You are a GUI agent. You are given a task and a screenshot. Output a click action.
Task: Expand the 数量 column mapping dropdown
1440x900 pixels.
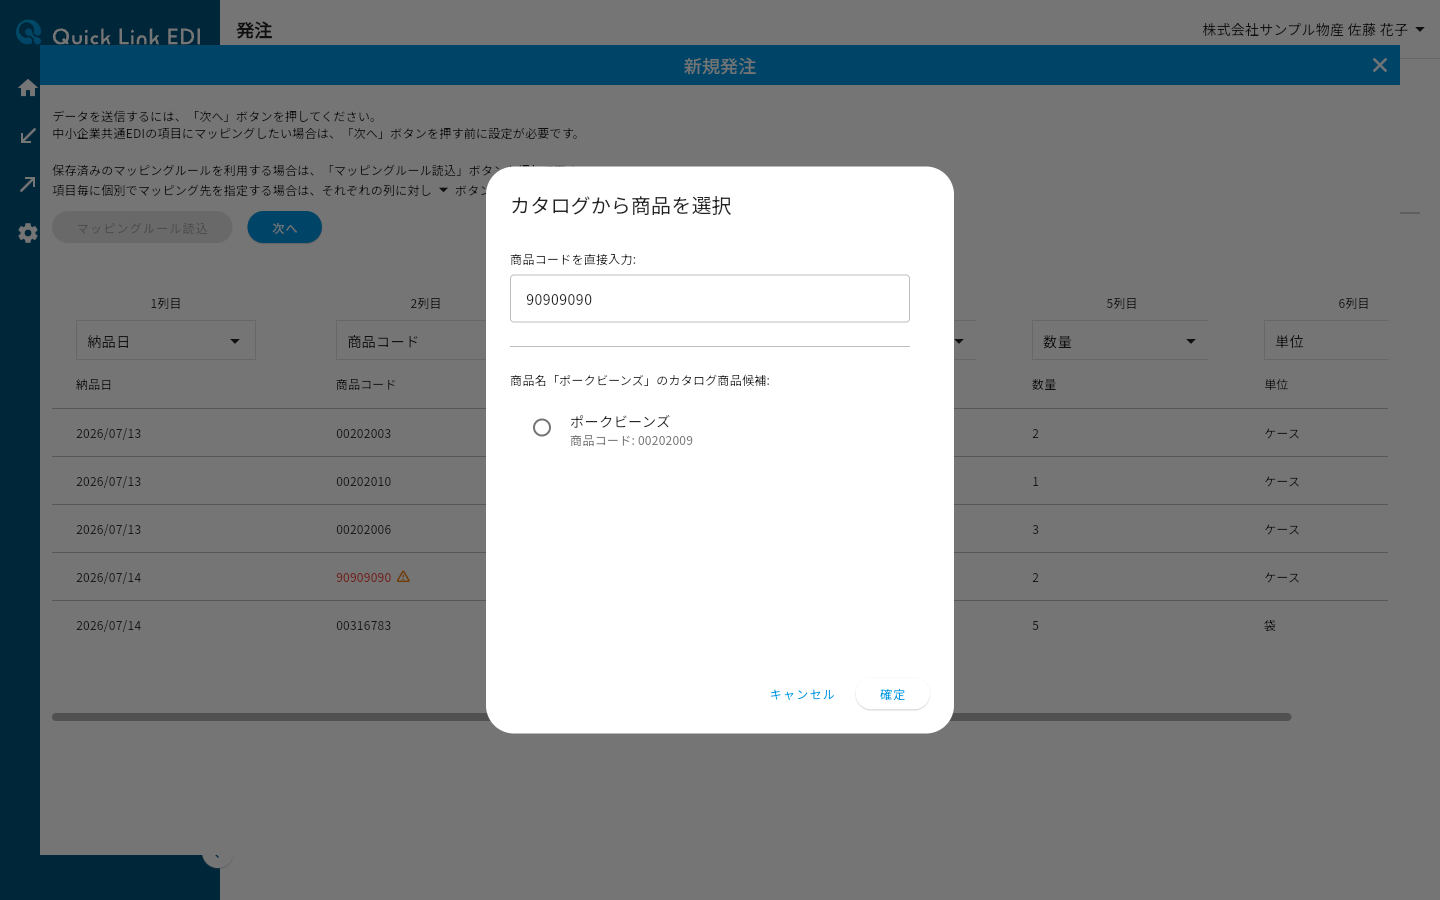1120,341
